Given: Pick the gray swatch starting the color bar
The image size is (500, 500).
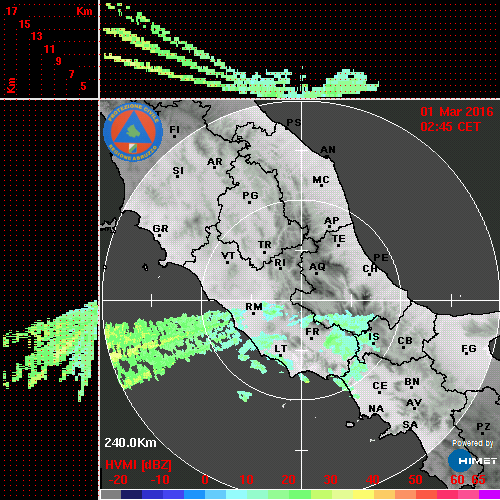Looking at the screenshot, I should click(x=111, y=495).
